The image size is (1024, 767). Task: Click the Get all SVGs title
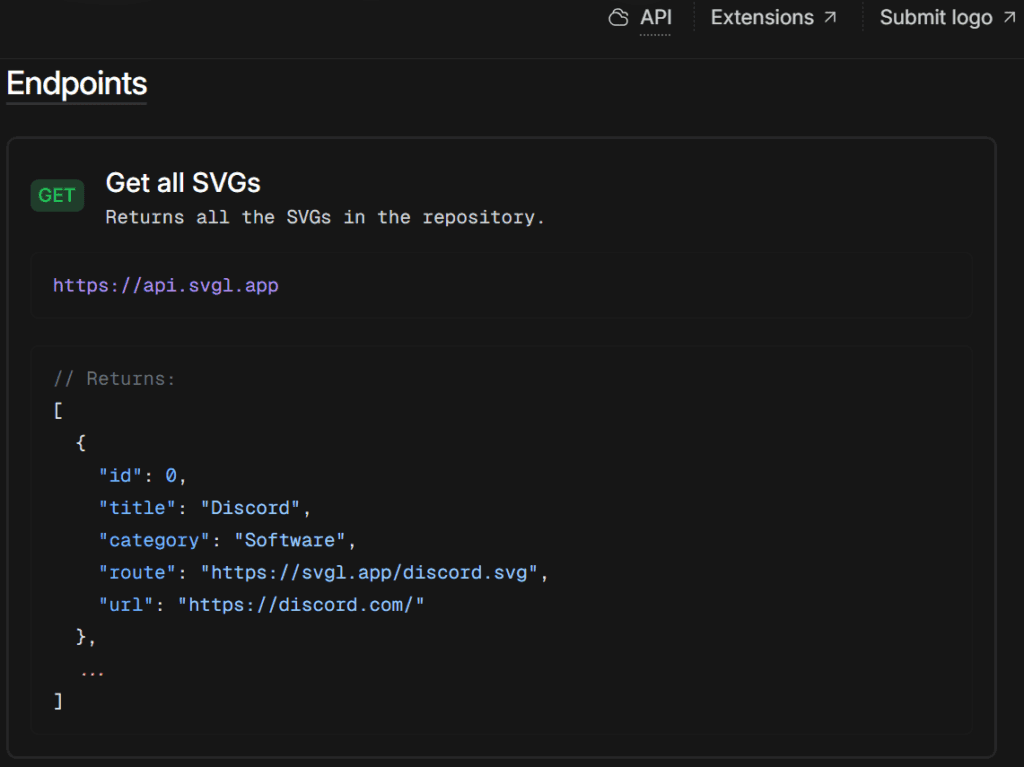pyautogui.click(x=182, y=183)
